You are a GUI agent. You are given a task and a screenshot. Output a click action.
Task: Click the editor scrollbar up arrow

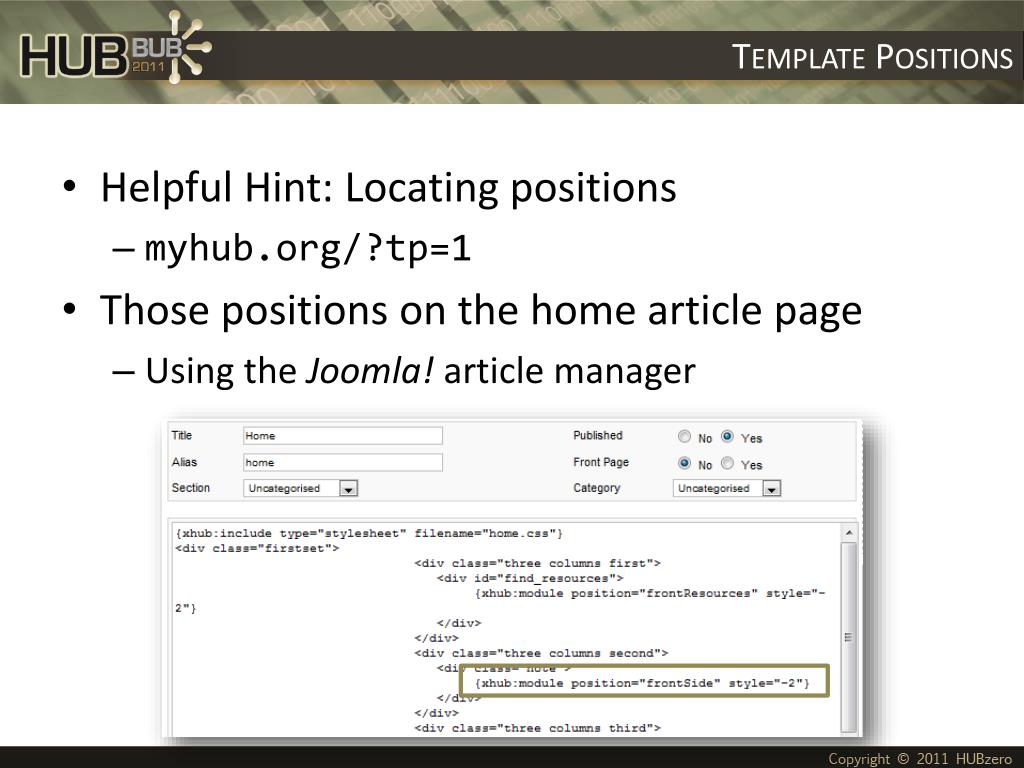coord(848,533)
